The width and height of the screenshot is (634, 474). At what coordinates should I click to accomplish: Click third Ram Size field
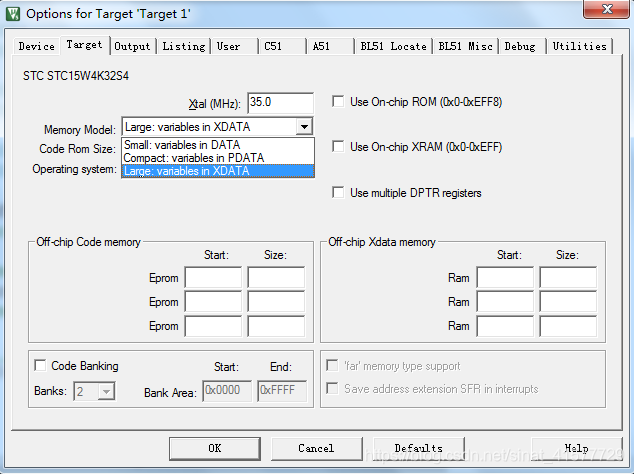click(568, 326)
